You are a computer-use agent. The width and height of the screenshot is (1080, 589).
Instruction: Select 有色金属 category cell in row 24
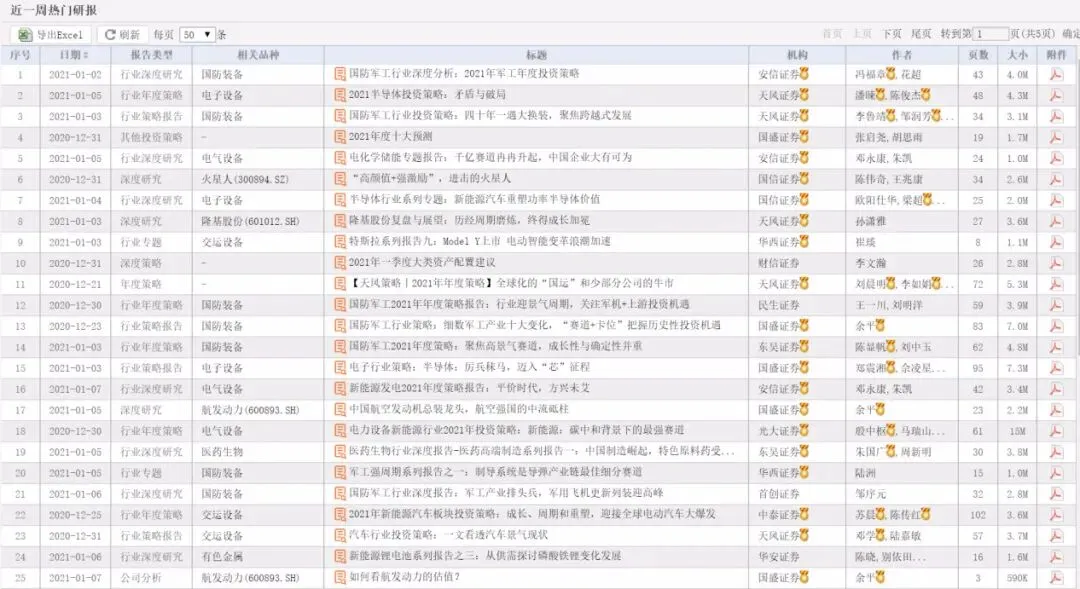coord(222,557)
